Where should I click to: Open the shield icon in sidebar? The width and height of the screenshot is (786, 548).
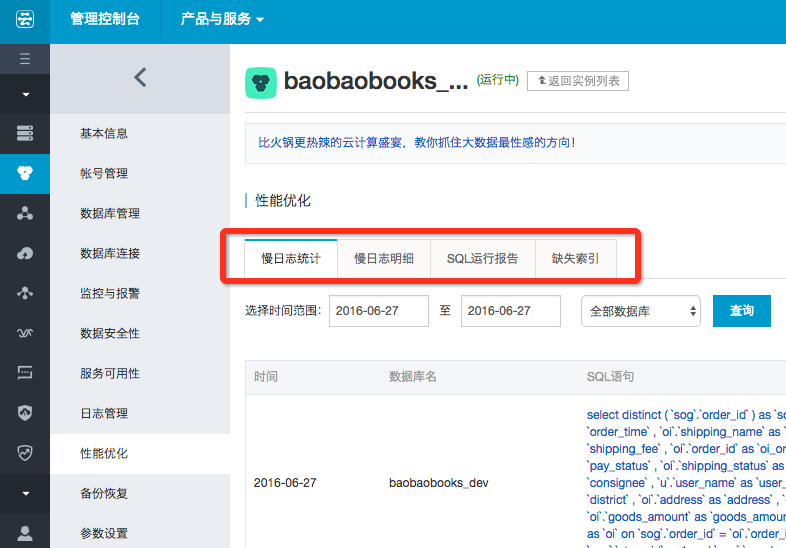pos(25,413)
